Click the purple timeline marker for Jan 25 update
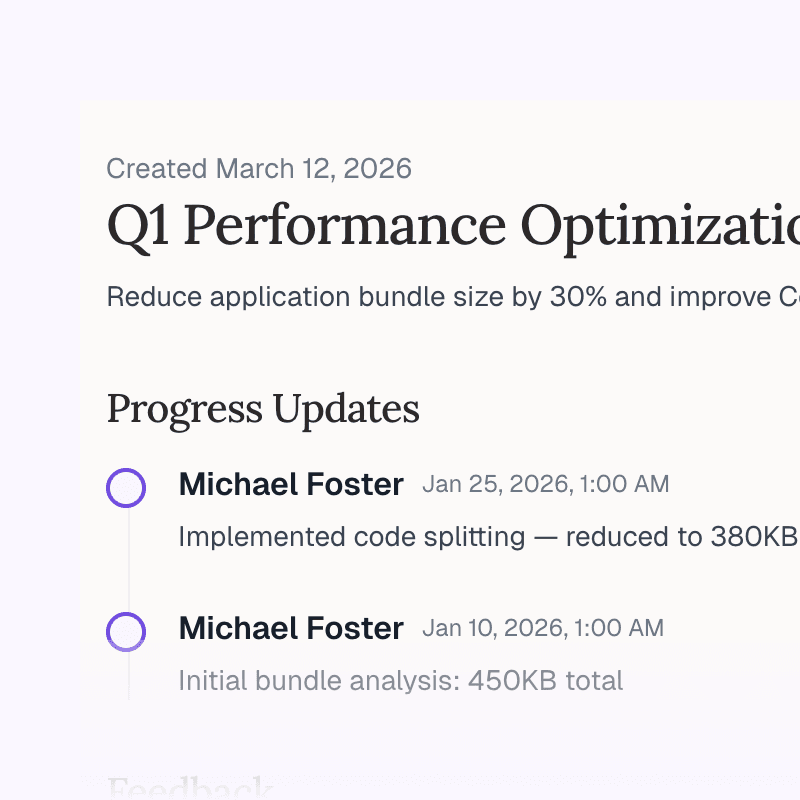This screenshot has height=800, width=800. click(x=126, y=488)
